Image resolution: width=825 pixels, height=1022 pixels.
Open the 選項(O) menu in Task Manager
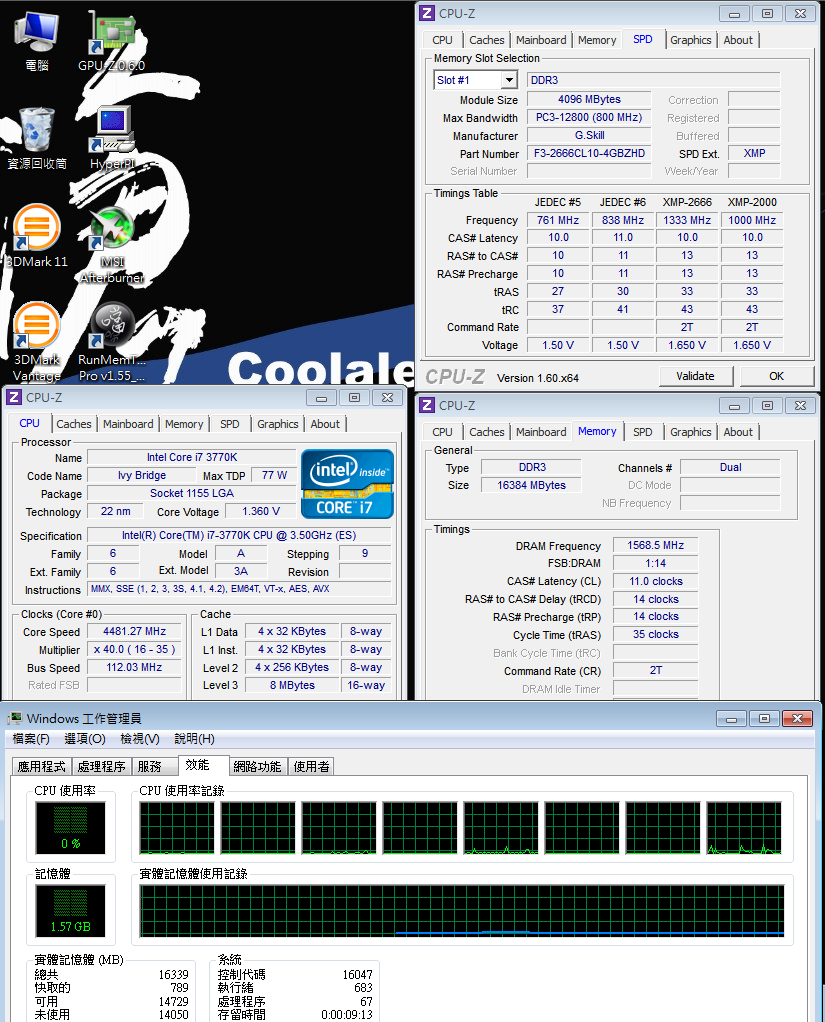coord(85,738)
